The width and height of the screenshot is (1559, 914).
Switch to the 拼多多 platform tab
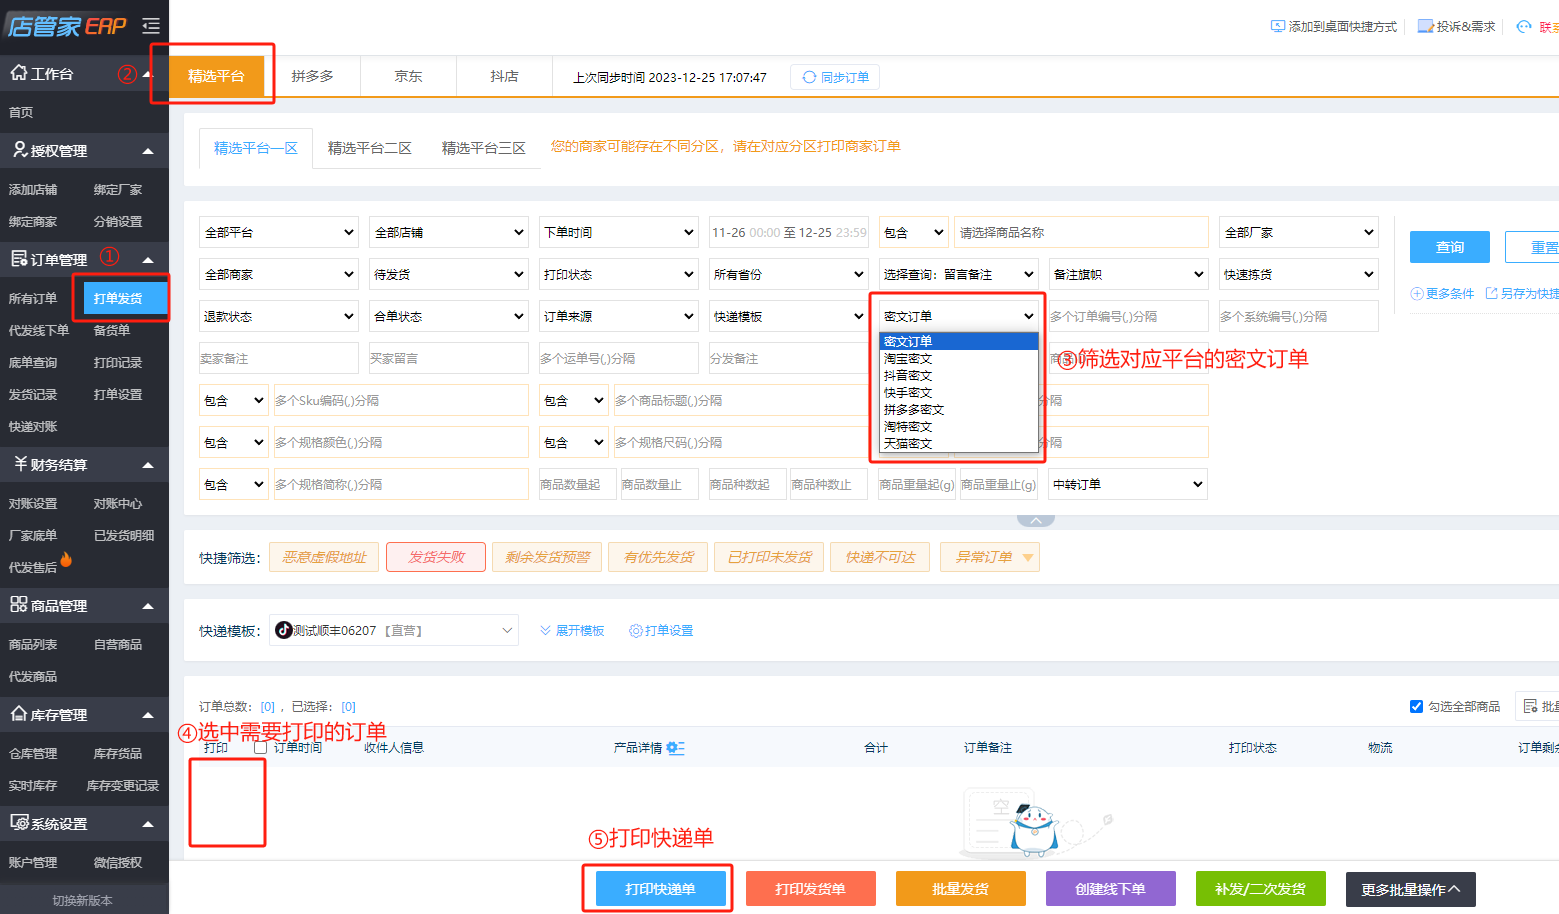313,76
